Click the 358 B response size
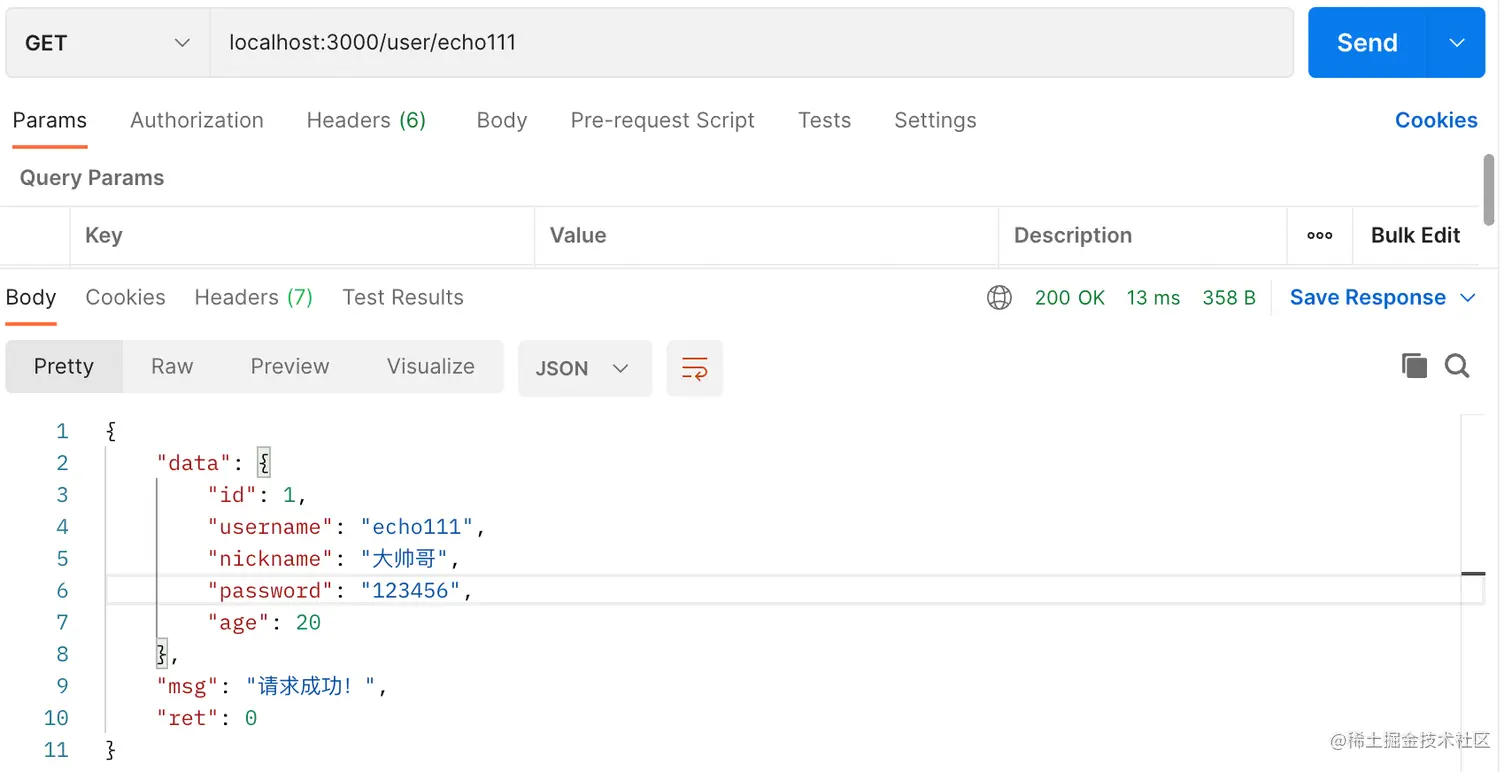 1229,298
